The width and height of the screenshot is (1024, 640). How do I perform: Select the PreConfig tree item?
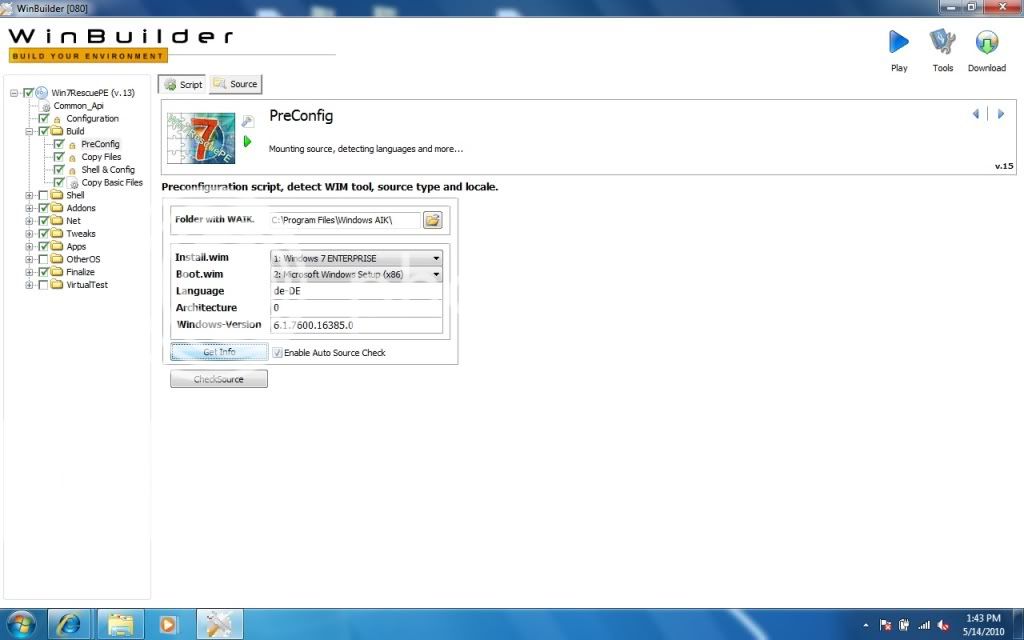(100, 144)
